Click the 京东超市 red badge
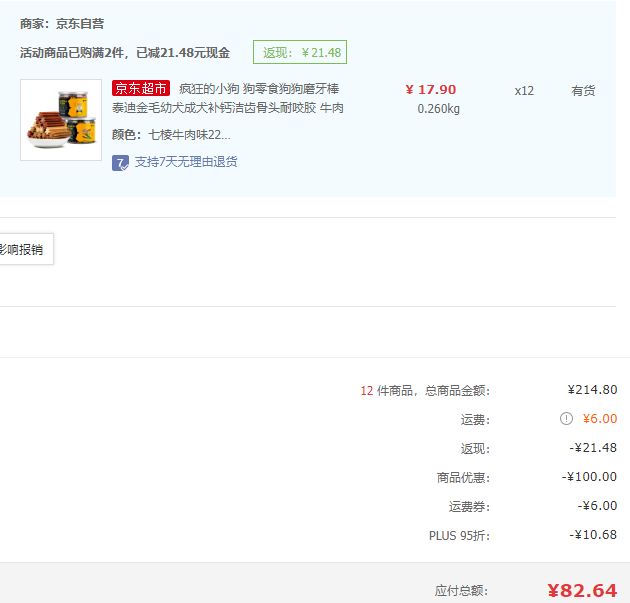 (x=141, y=88)
